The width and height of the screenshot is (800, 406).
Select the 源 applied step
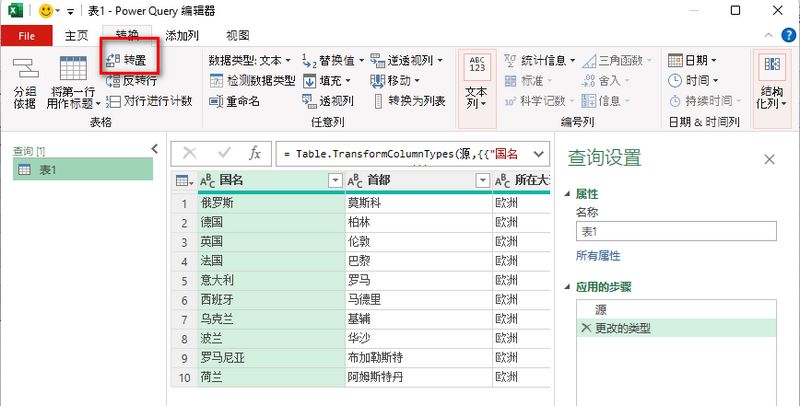677,310
